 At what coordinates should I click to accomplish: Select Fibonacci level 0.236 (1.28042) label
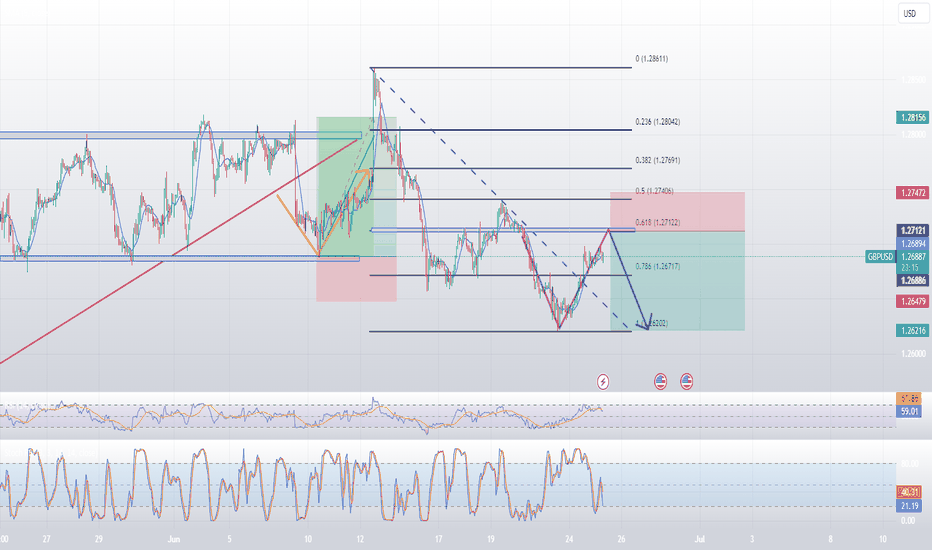(657, 122)
